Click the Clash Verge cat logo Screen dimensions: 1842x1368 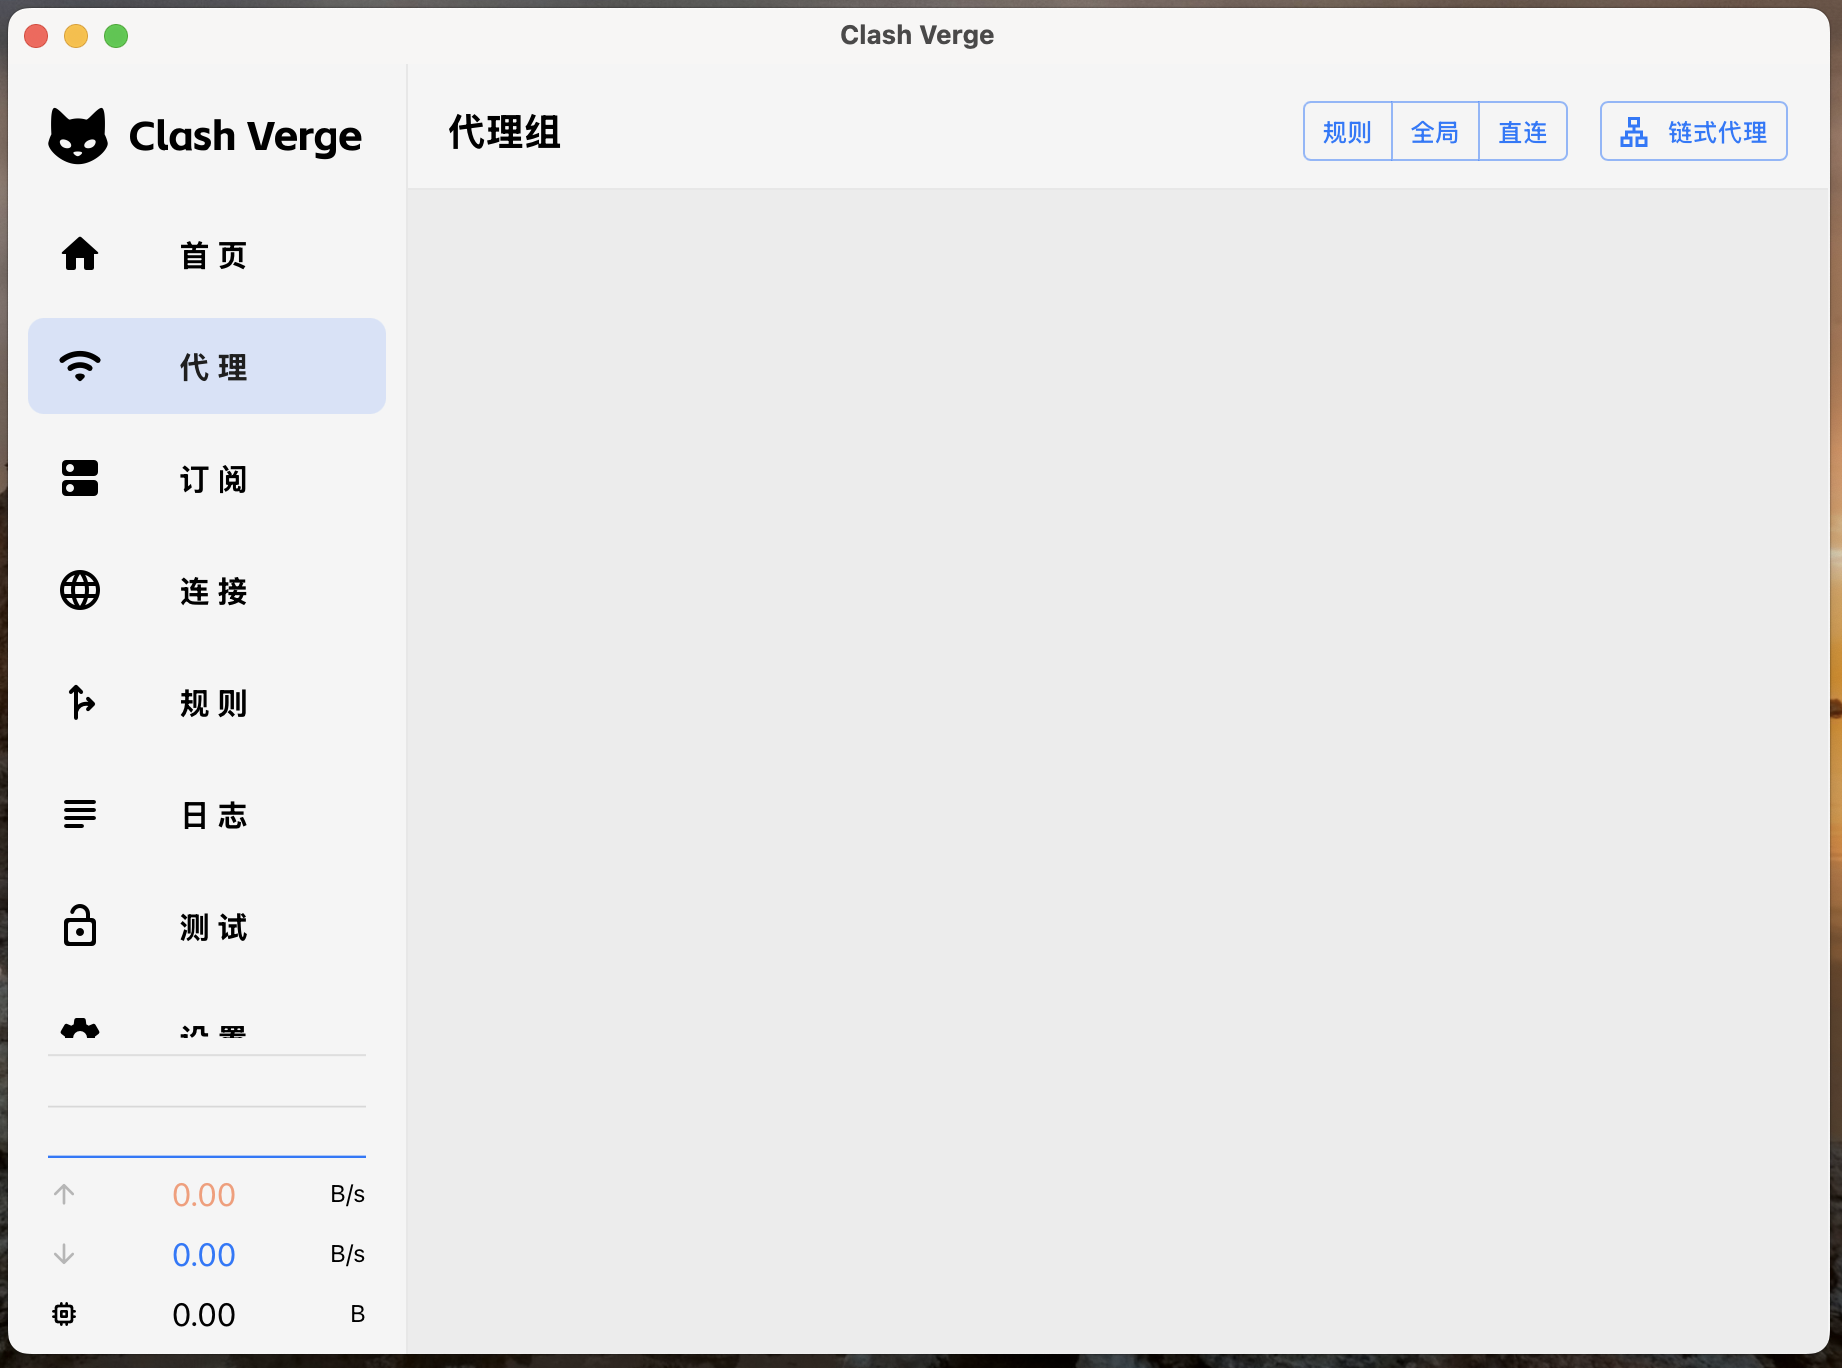point(78,136)
